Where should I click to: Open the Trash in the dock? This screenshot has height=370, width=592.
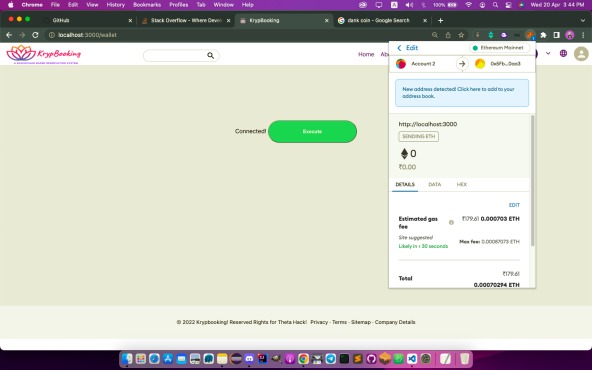point(465,358)
